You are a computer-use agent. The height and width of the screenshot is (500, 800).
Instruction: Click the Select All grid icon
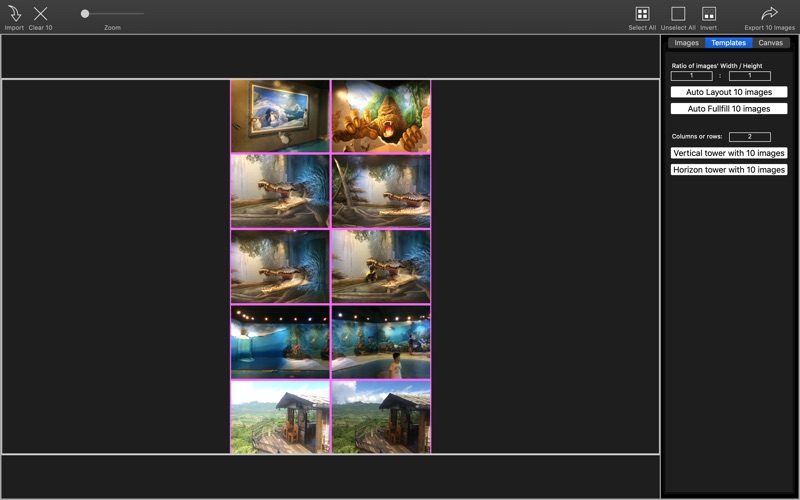click(x=642, y=14)
